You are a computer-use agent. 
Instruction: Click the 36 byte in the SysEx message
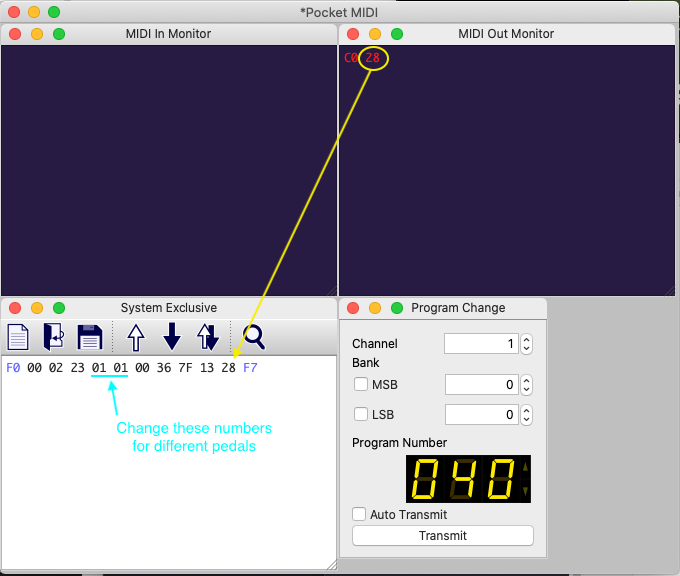(x=164, y=368)
